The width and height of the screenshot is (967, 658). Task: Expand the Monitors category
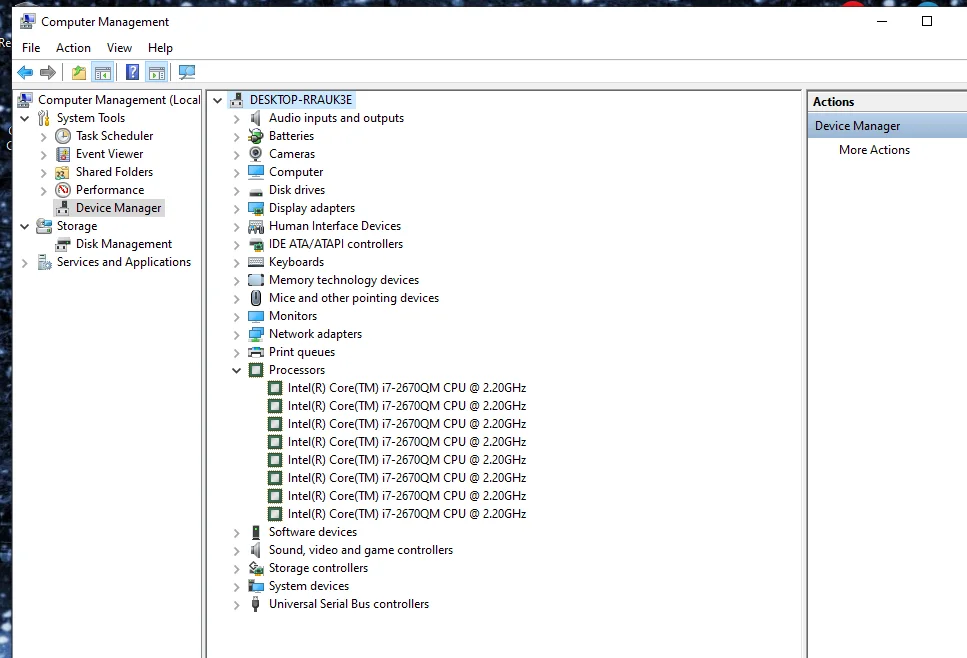pos(236,317)
